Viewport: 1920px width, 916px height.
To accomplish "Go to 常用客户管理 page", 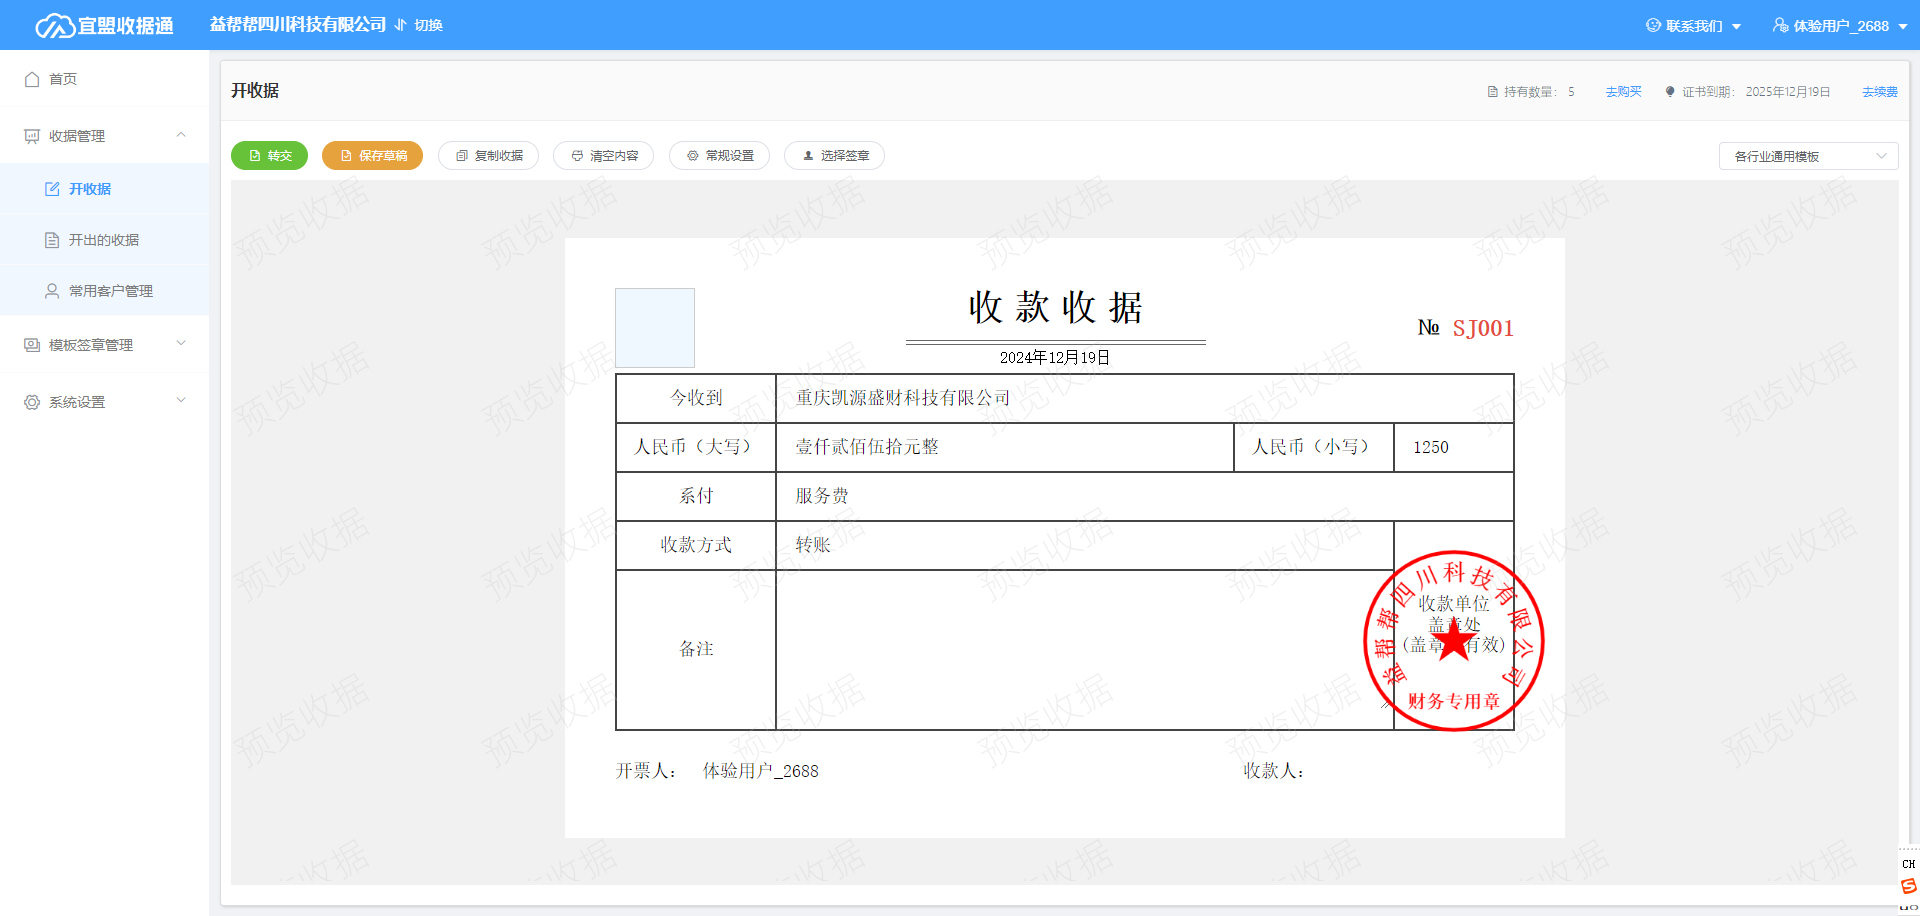I will [110, 291].
